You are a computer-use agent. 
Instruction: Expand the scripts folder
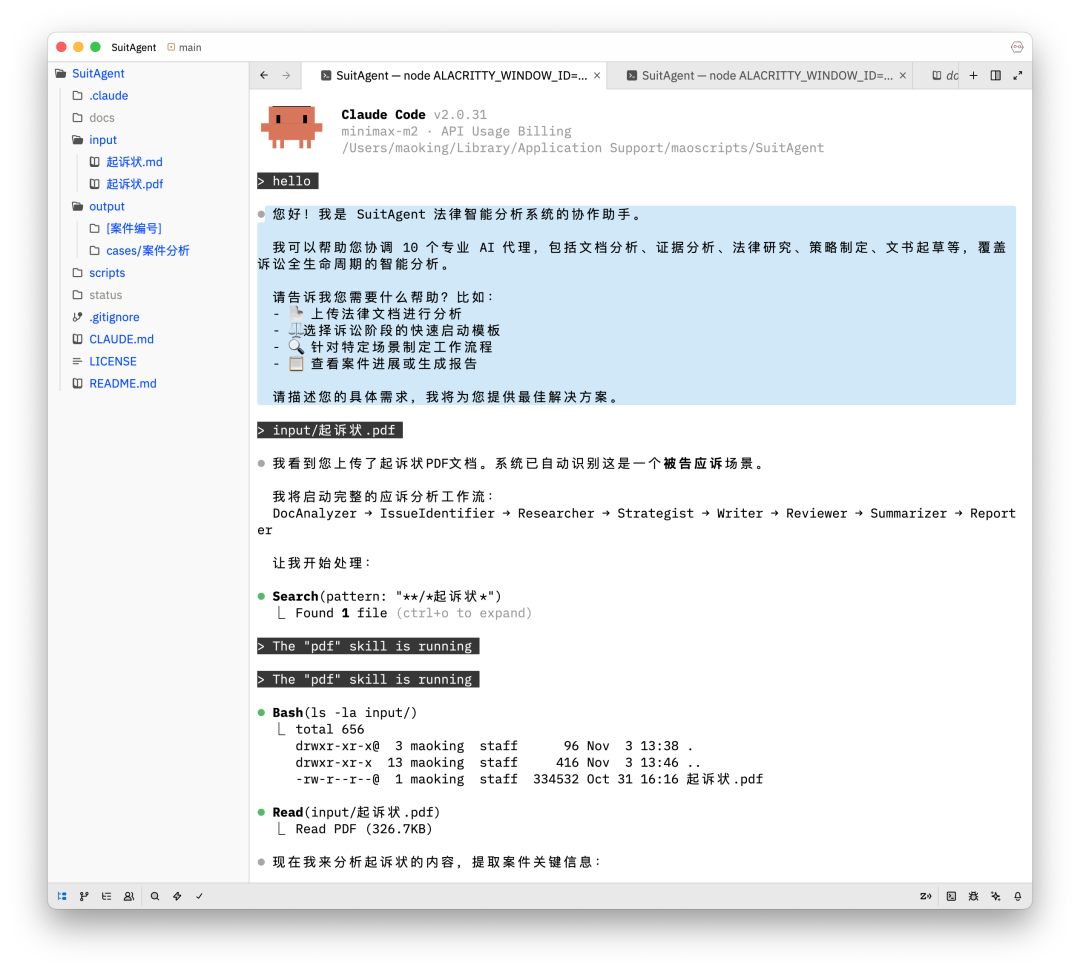pos(107,273)
